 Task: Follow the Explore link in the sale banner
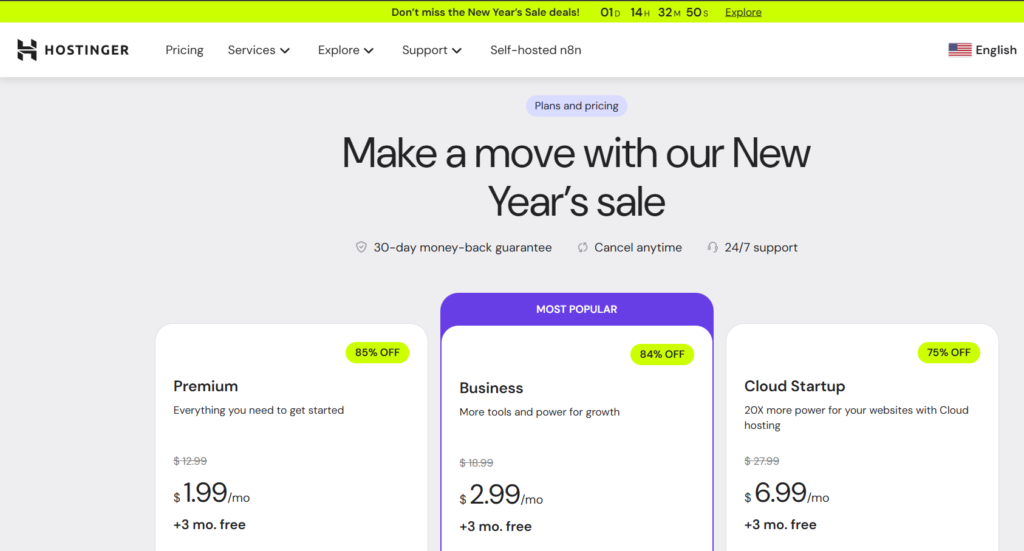click(743, 12)
